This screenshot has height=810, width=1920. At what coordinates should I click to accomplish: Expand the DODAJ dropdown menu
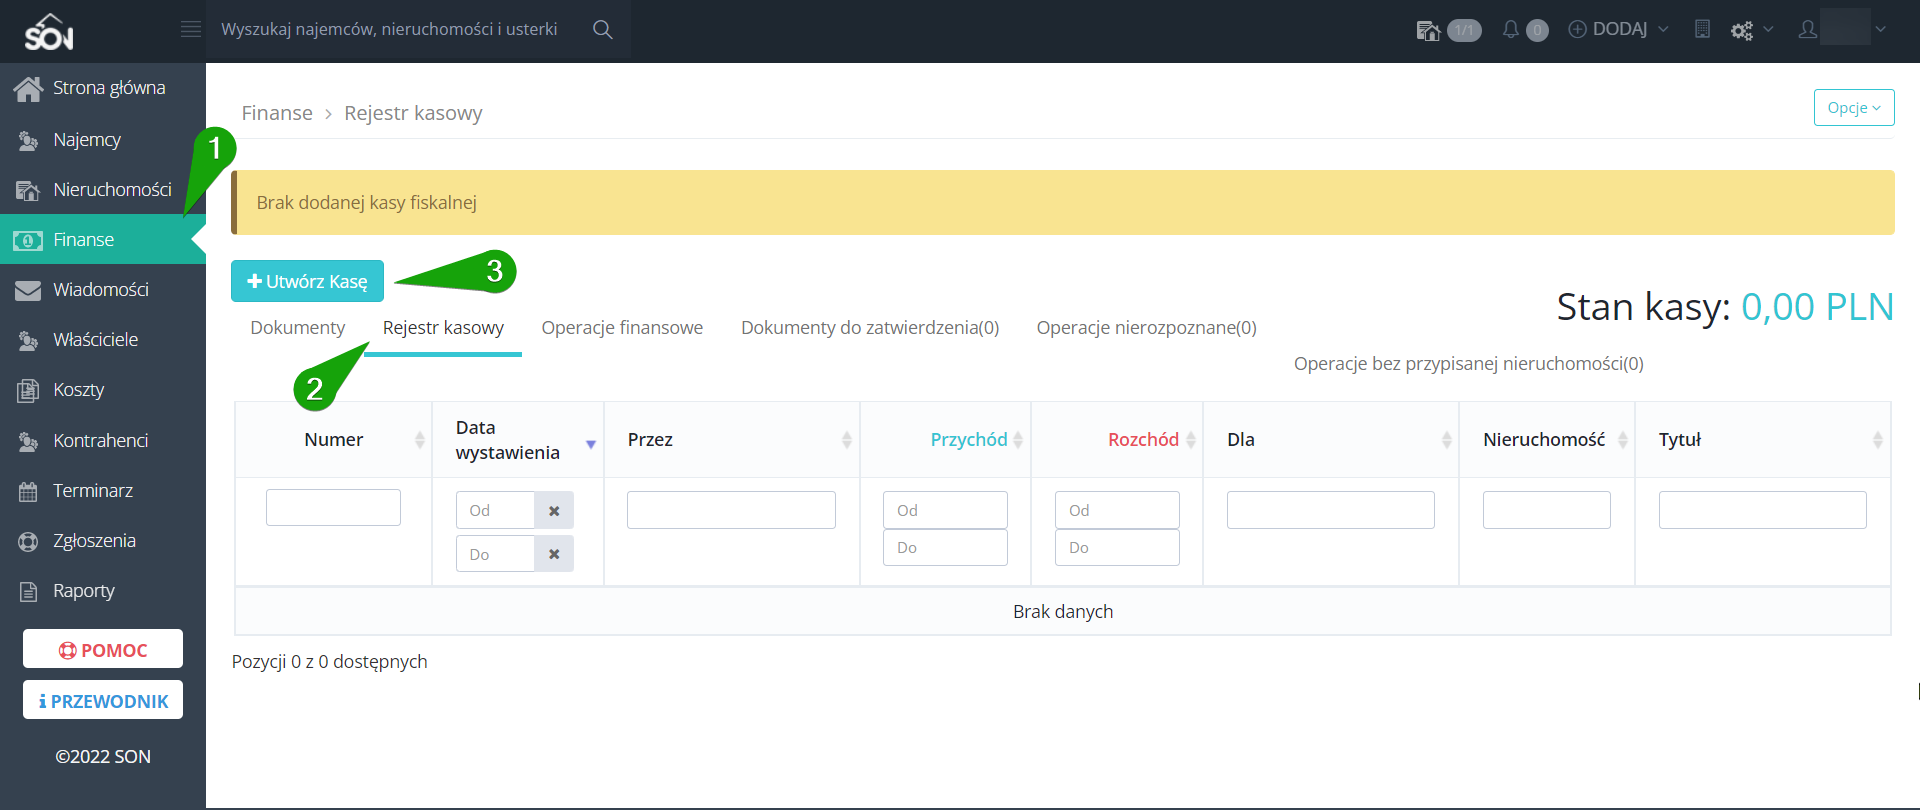tap(1618, 30)
